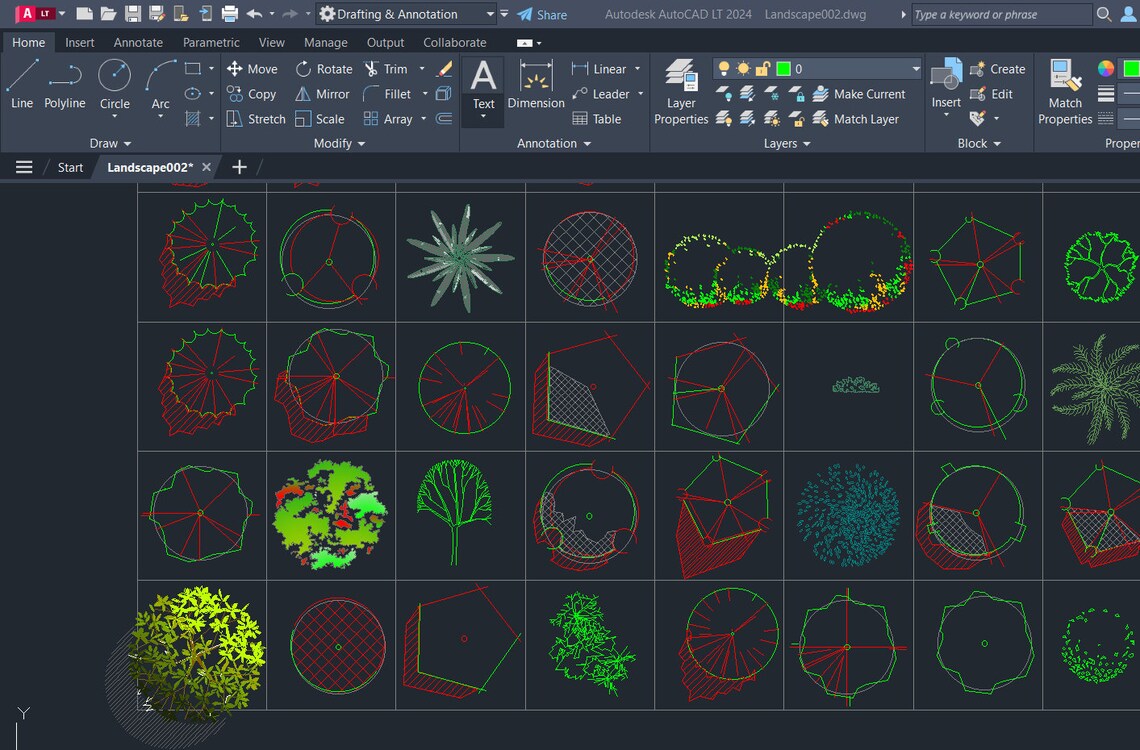Viewport: 1140px width, 750px height.
Task: Select the Circle tool
Action: tap(114, 86)
